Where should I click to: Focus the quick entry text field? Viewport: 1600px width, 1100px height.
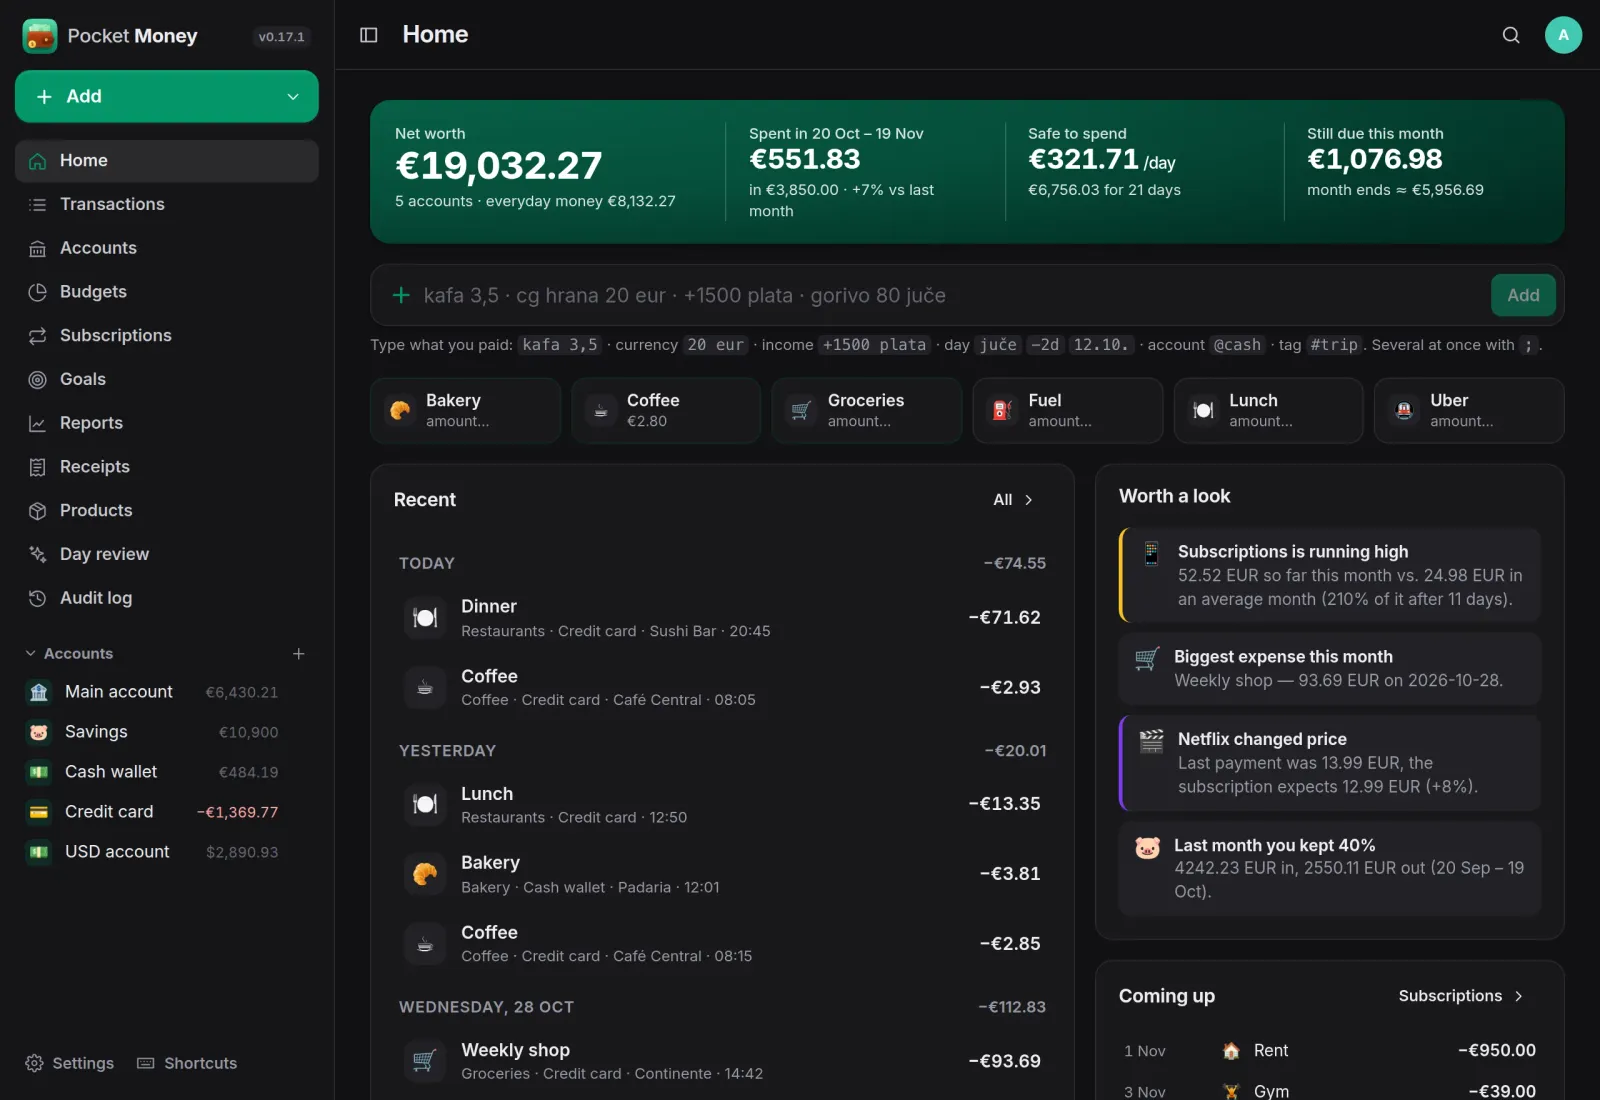tap(950, 295)
